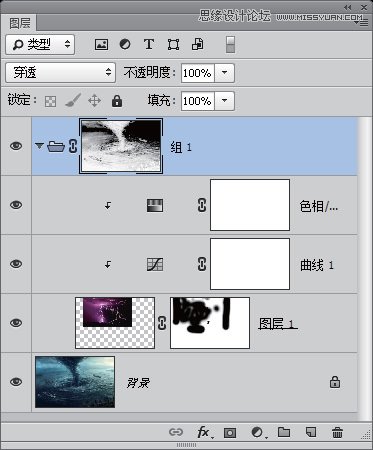The height and width of the screenshot is (450, 373).
Task: Select 图层 1 image thumbnail
Action: [115, 323]
